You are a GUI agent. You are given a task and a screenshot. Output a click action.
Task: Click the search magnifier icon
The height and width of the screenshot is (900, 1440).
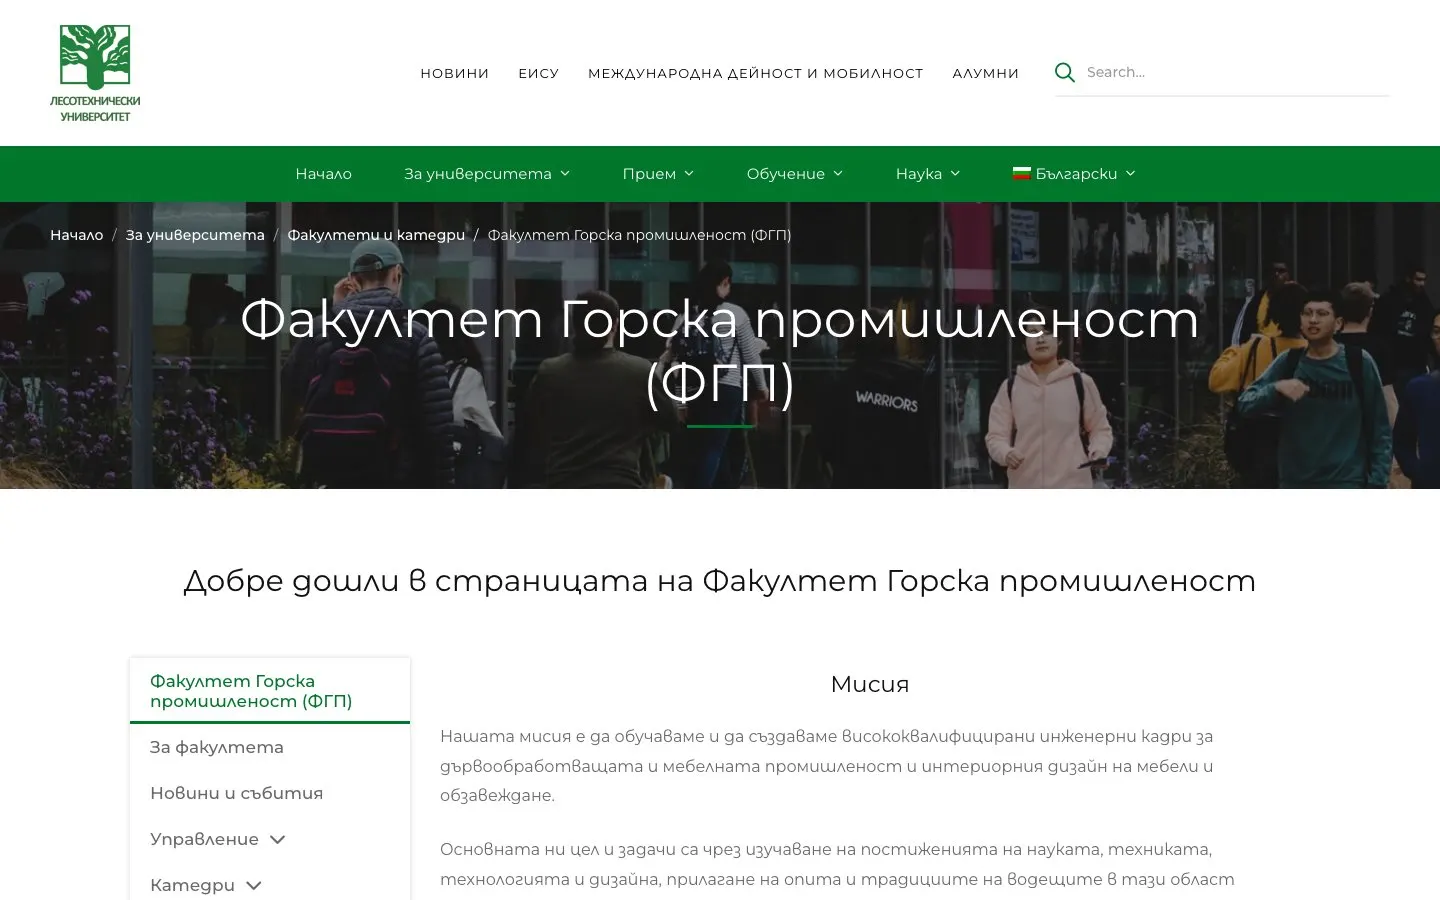click(x=1065, y=72)
